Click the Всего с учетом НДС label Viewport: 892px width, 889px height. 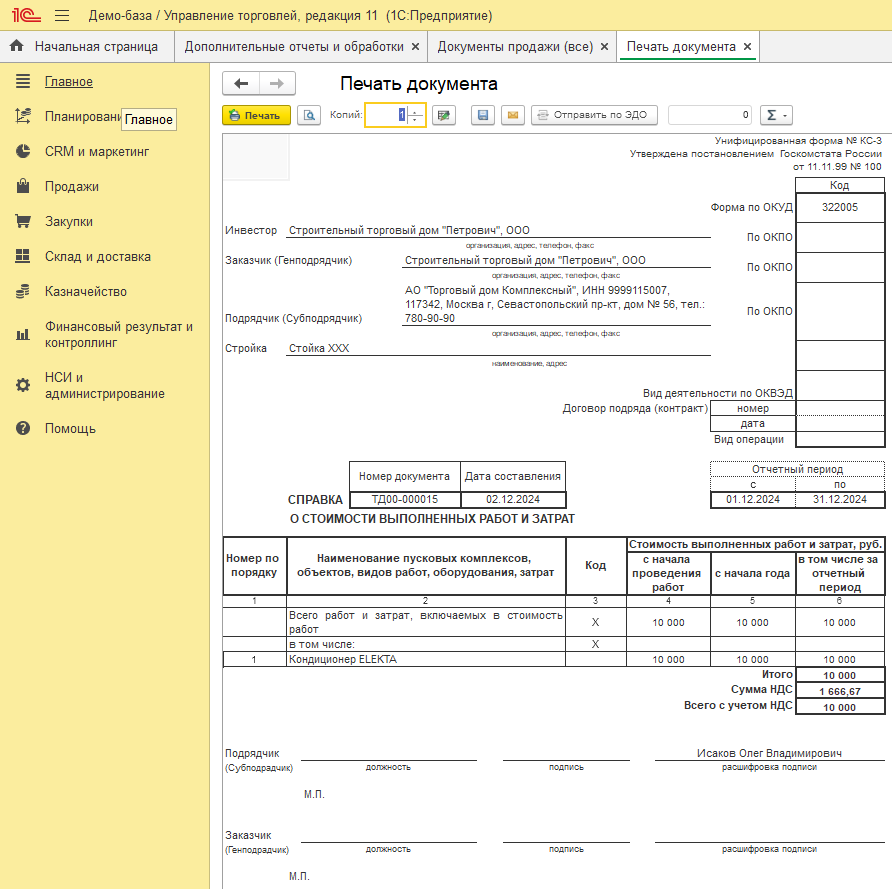click(738, 705)
